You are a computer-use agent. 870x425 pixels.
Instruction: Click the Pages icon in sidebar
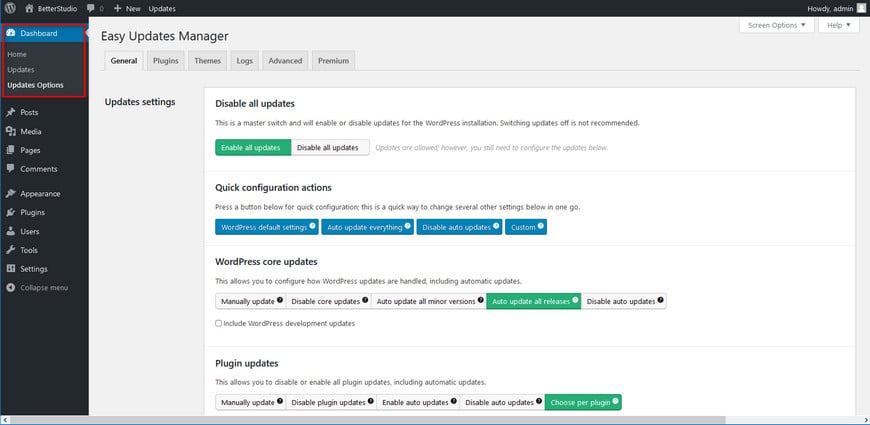pyautogui.click(x=11, y=150)
